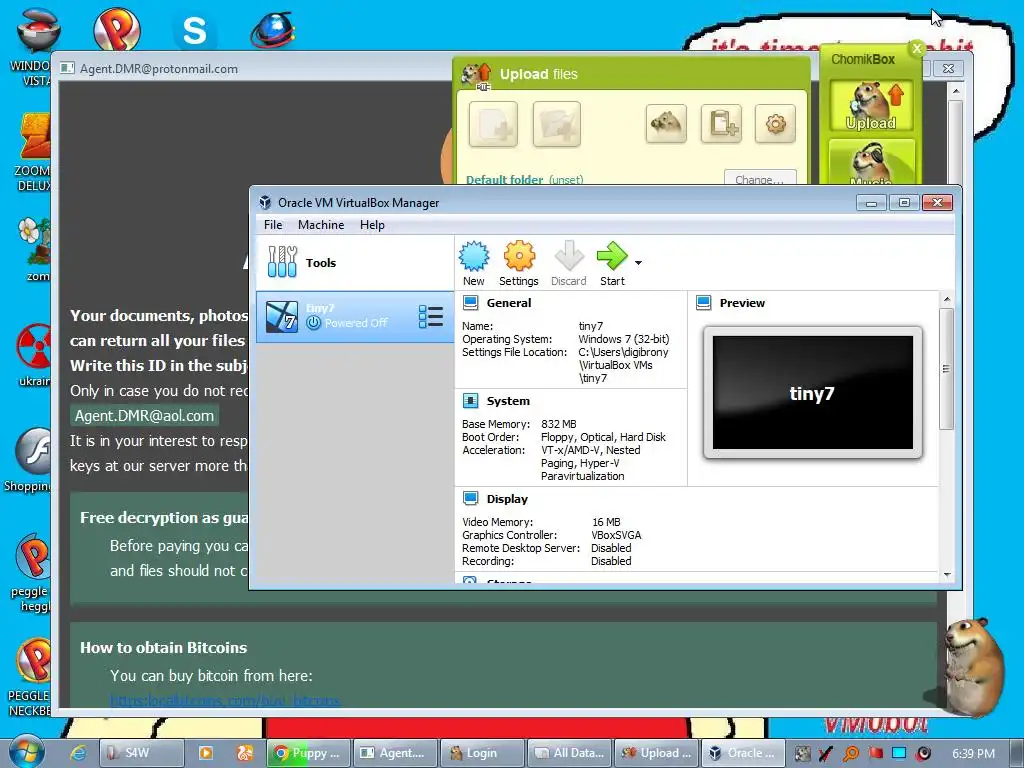Open upload settings gear in Upload files
Viewport: 1024px width, 768px height.
pos(775,123)
